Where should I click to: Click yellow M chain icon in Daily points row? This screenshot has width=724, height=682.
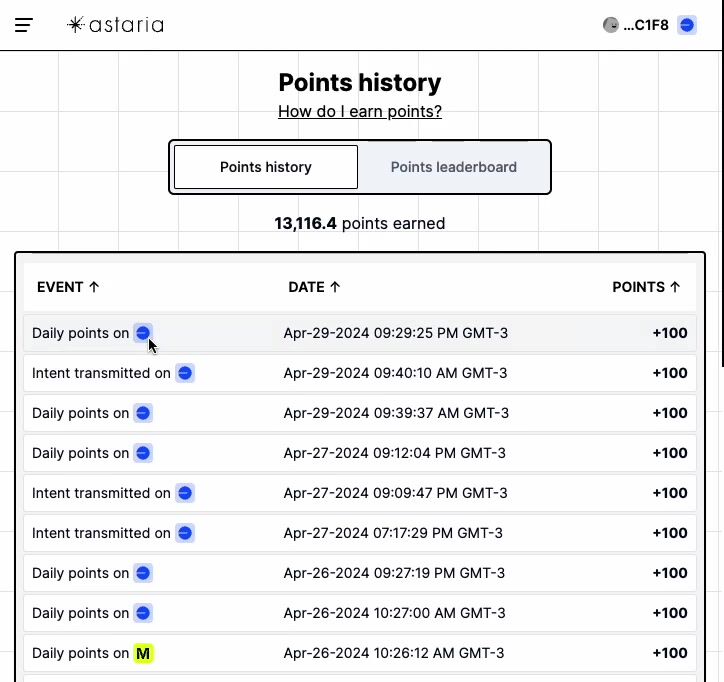coord(143,653)
